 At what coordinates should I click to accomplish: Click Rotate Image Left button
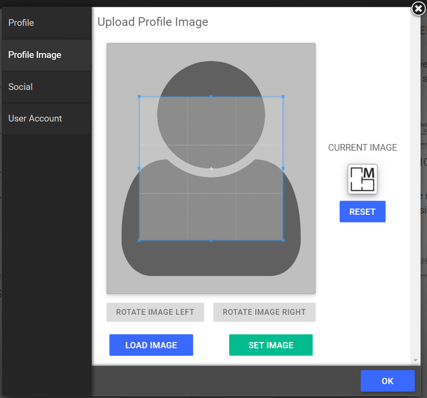click(x=155, y=312)
